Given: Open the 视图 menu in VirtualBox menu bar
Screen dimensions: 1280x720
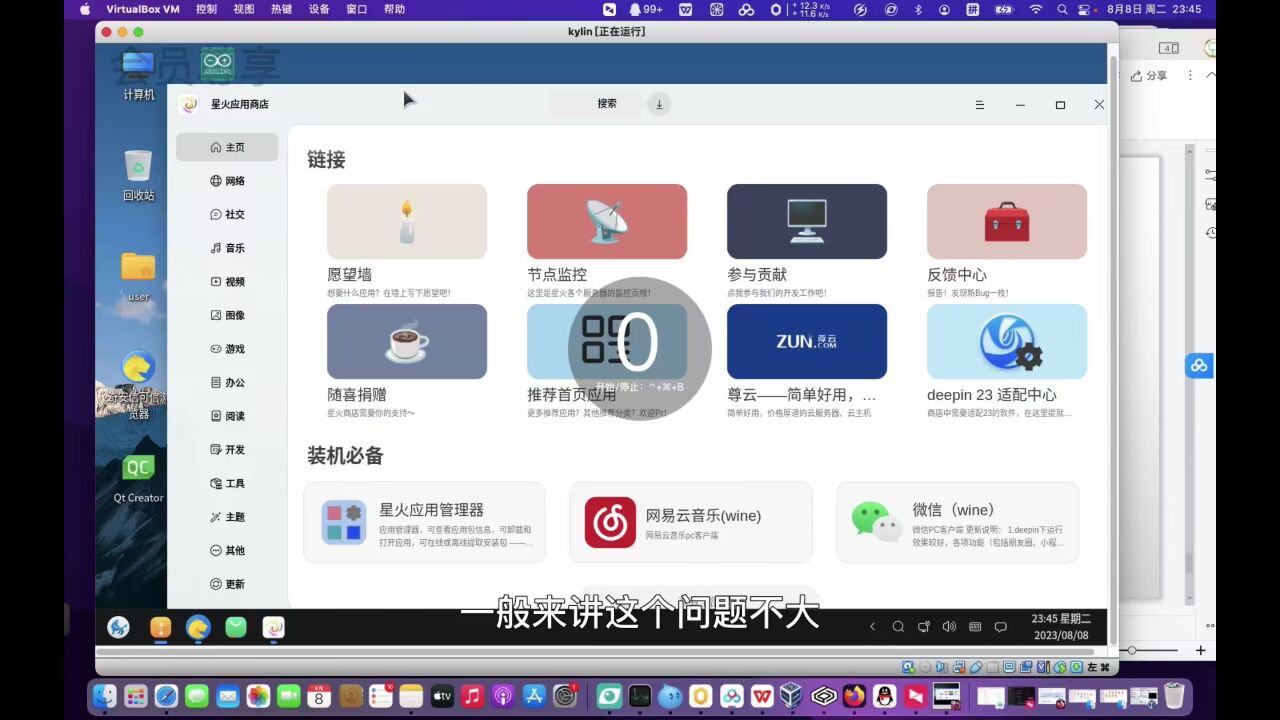Looking at the screenshot, I should [x=244, y=9].
